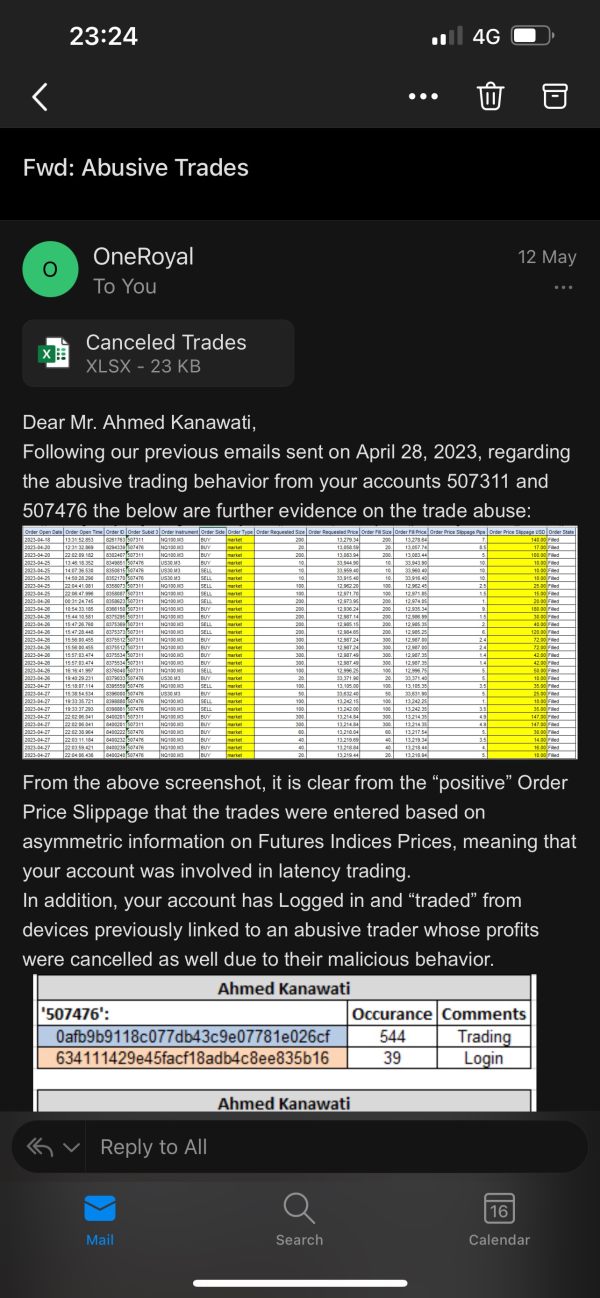
Task: Tap the back chevron arrow
Action: click(40, 97)
